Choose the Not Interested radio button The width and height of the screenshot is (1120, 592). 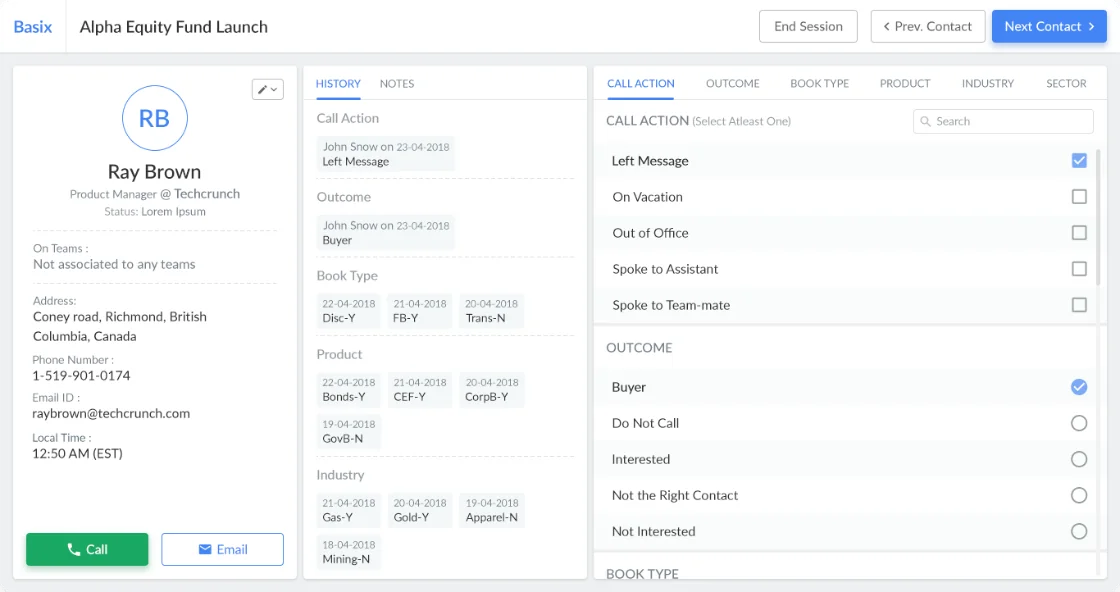tap(1079, 531)
